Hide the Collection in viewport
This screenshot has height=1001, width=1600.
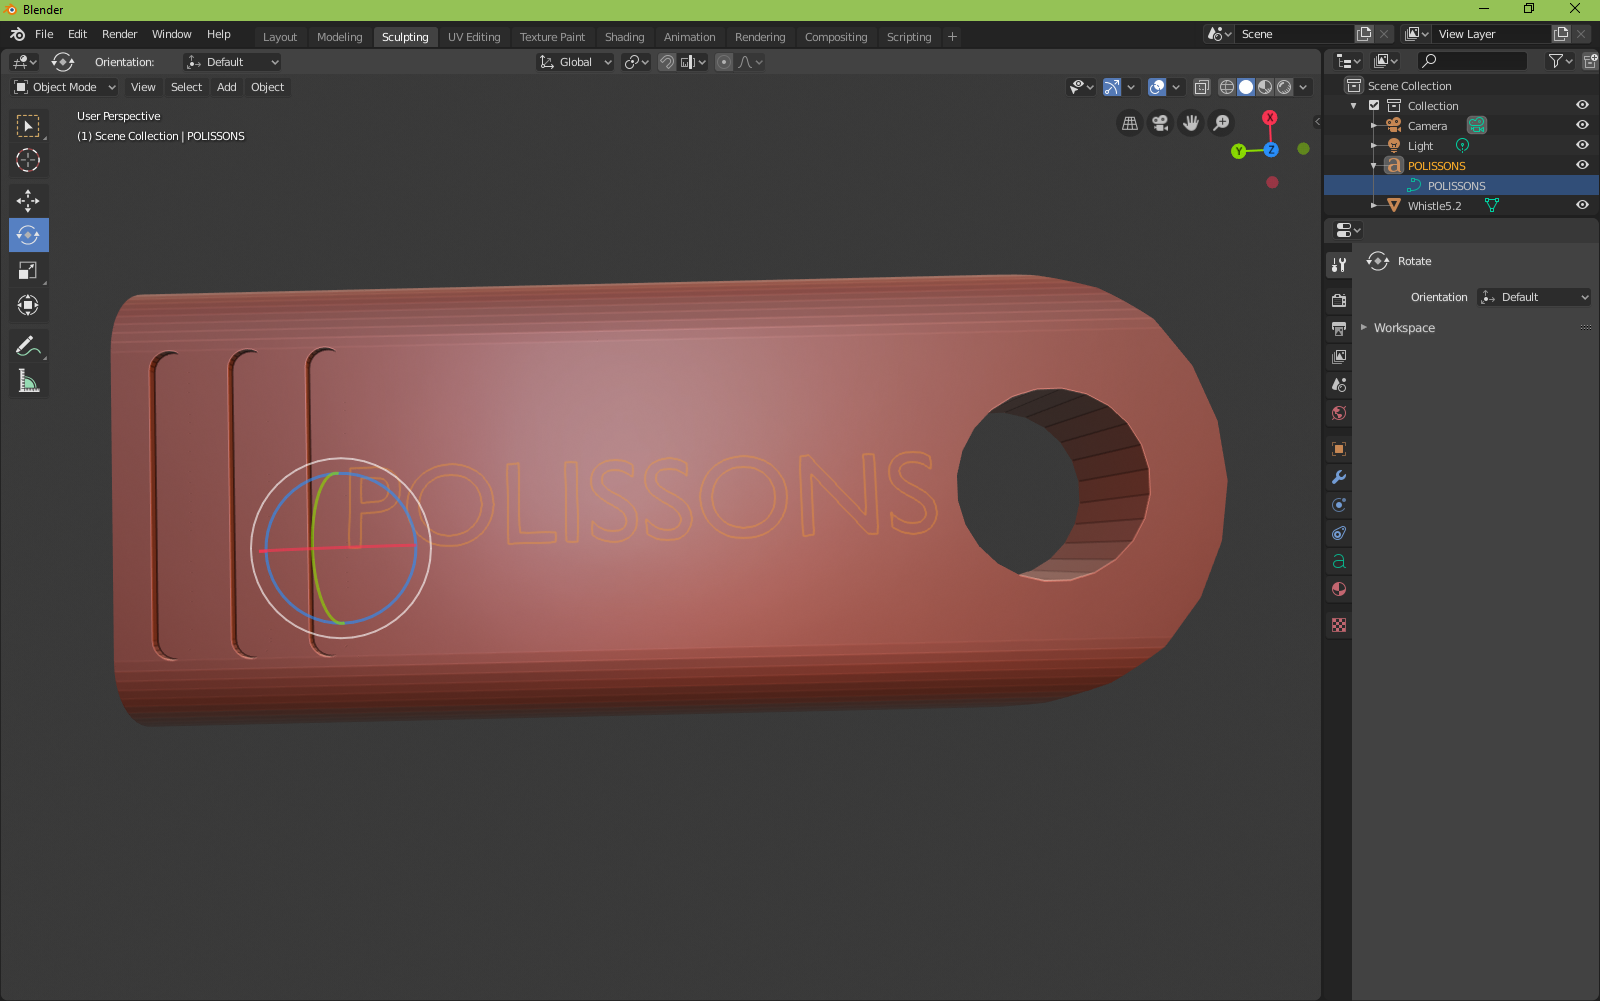coord(1582,105)
